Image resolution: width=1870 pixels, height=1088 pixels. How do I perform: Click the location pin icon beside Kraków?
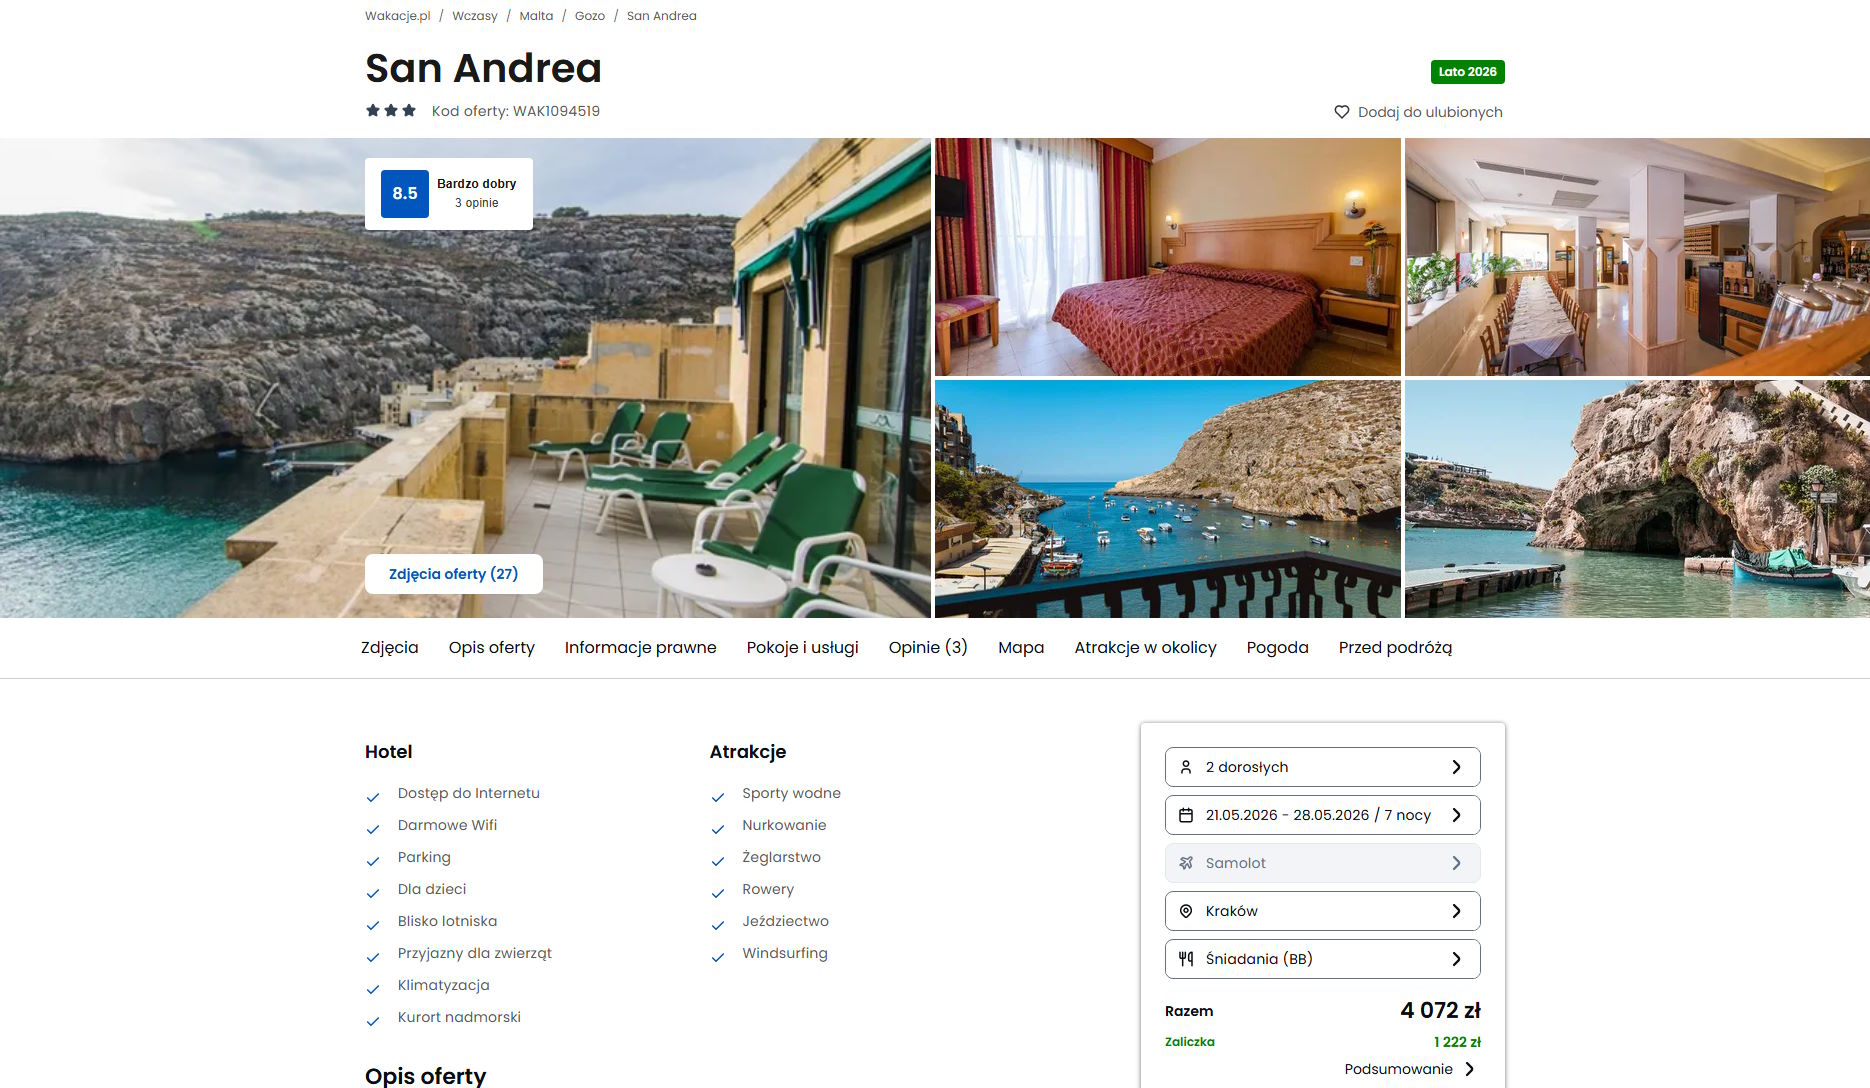point(1186,911)
